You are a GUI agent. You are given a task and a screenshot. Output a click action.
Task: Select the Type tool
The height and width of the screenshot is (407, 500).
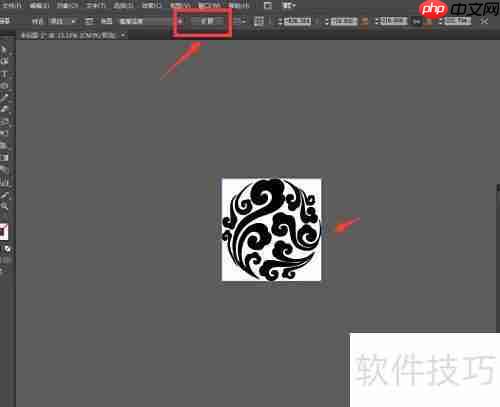point(5,74)
